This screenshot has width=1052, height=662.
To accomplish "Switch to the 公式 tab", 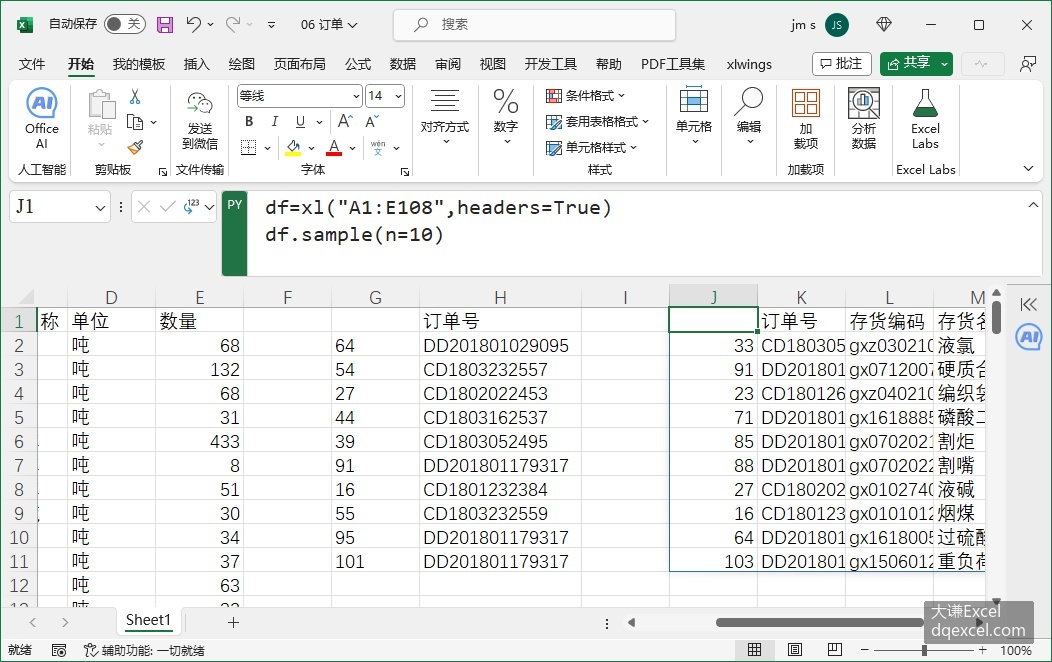I will click(x=358, y=64).
